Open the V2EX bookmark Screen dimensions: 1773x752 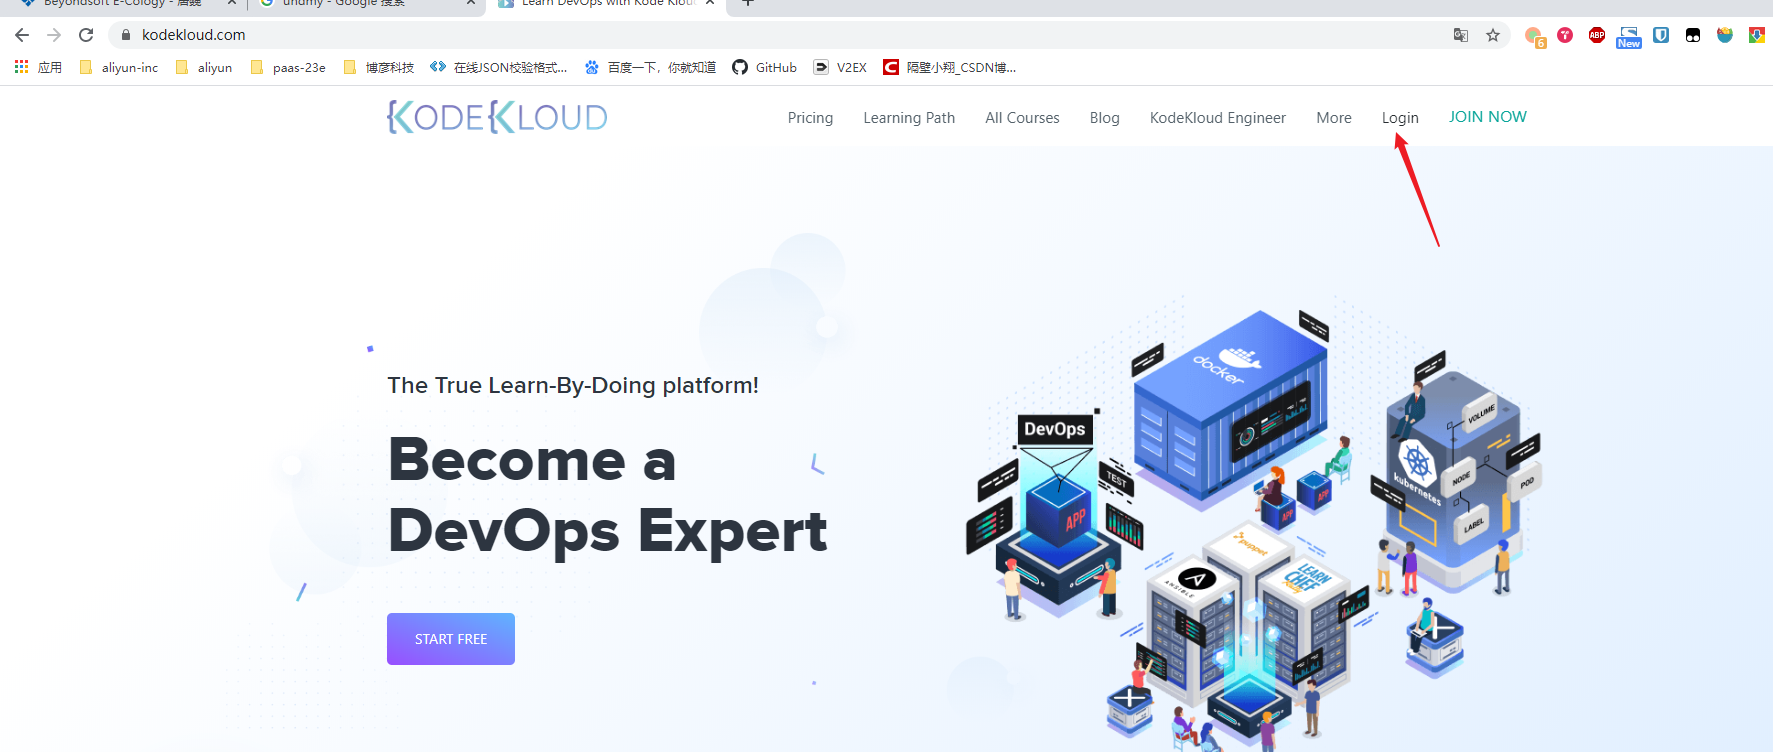coord(840,67)
